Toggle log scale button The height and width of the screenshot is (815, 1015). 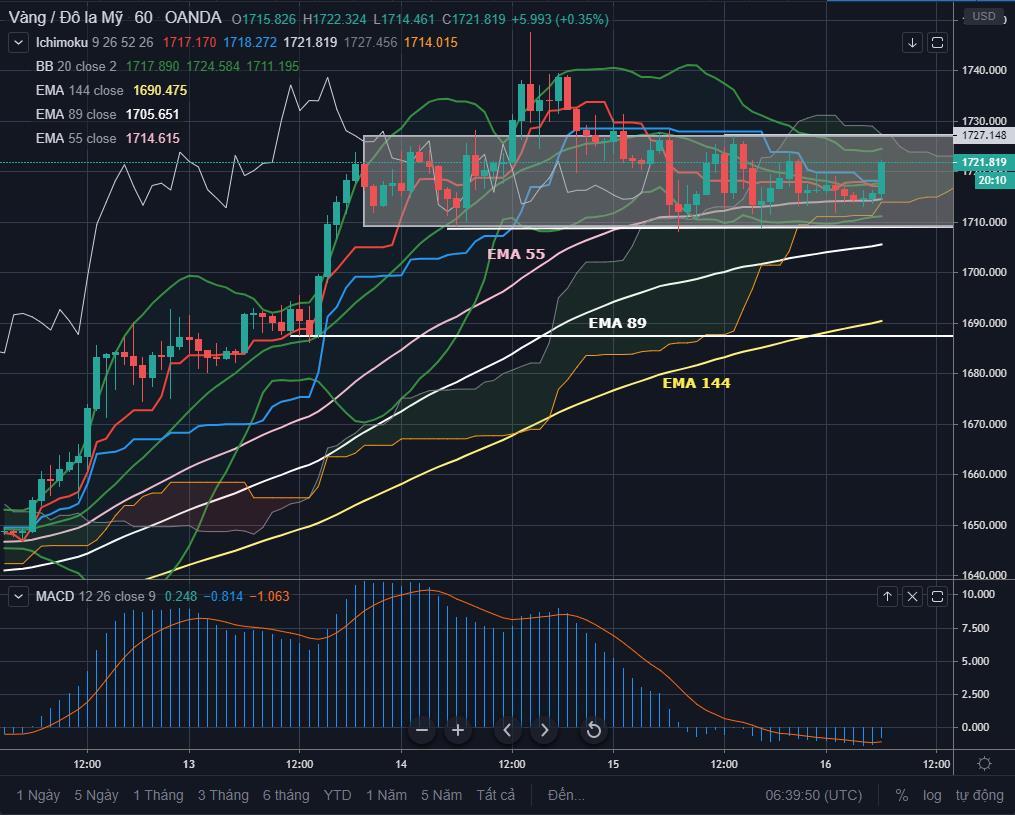pyautogui.click(x=932, y=795)
